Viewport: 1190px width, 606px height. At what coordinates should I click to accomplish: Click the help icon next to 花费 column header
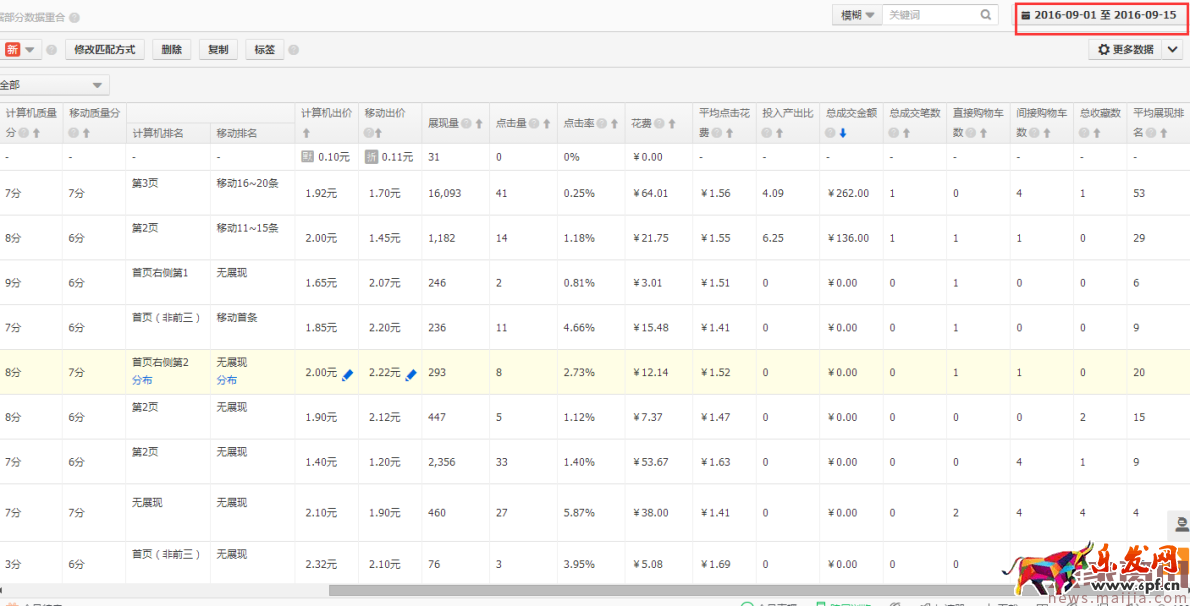658,122
